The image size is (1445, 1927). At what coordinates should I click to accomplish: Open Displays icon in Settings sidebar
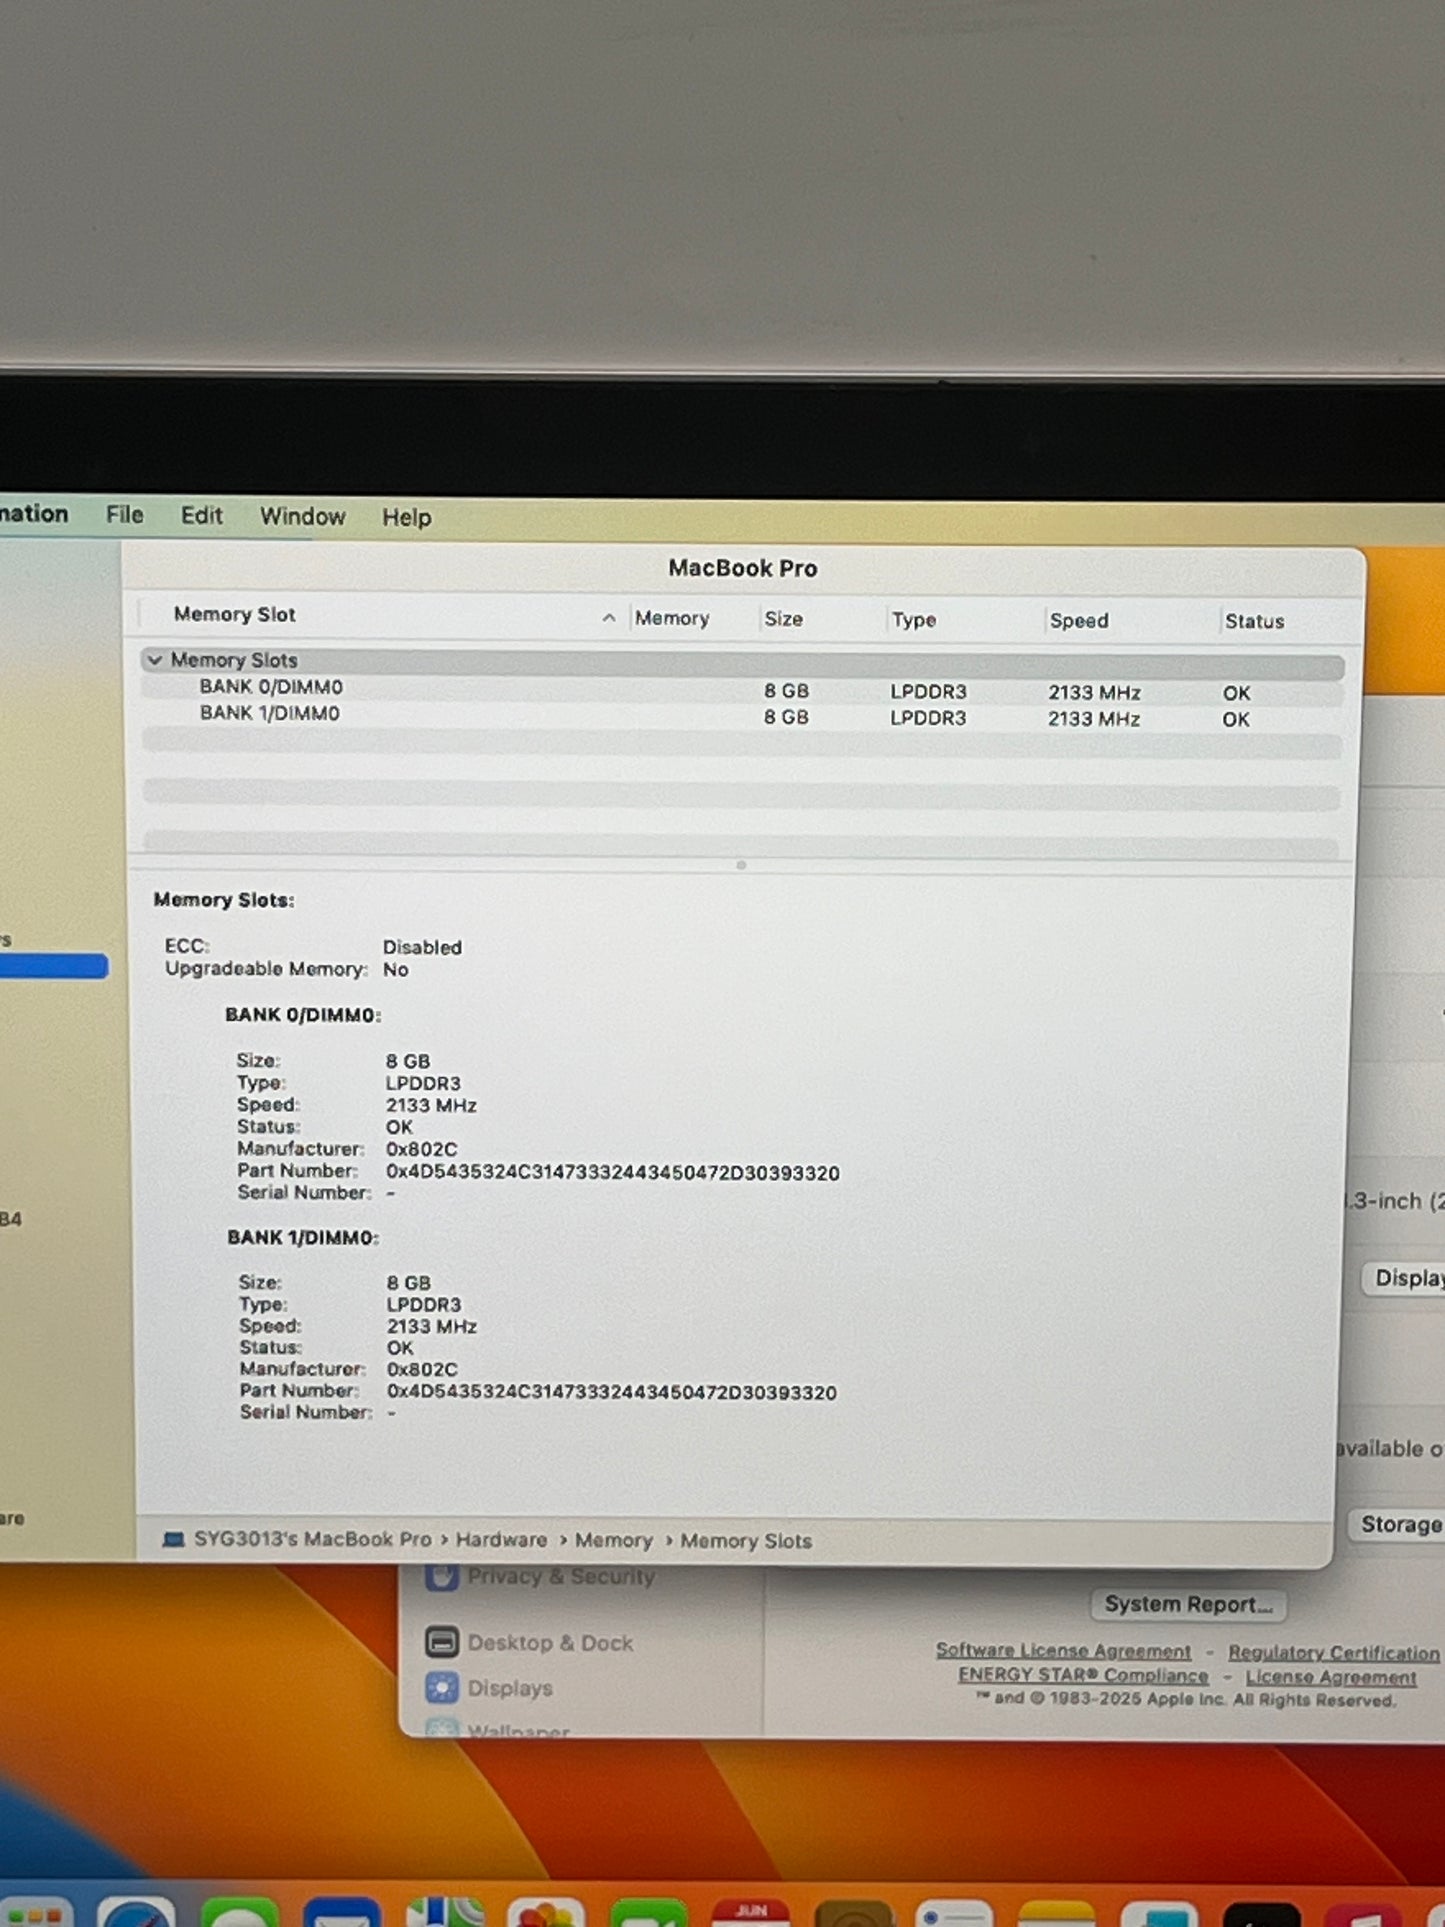point(441,1688)
